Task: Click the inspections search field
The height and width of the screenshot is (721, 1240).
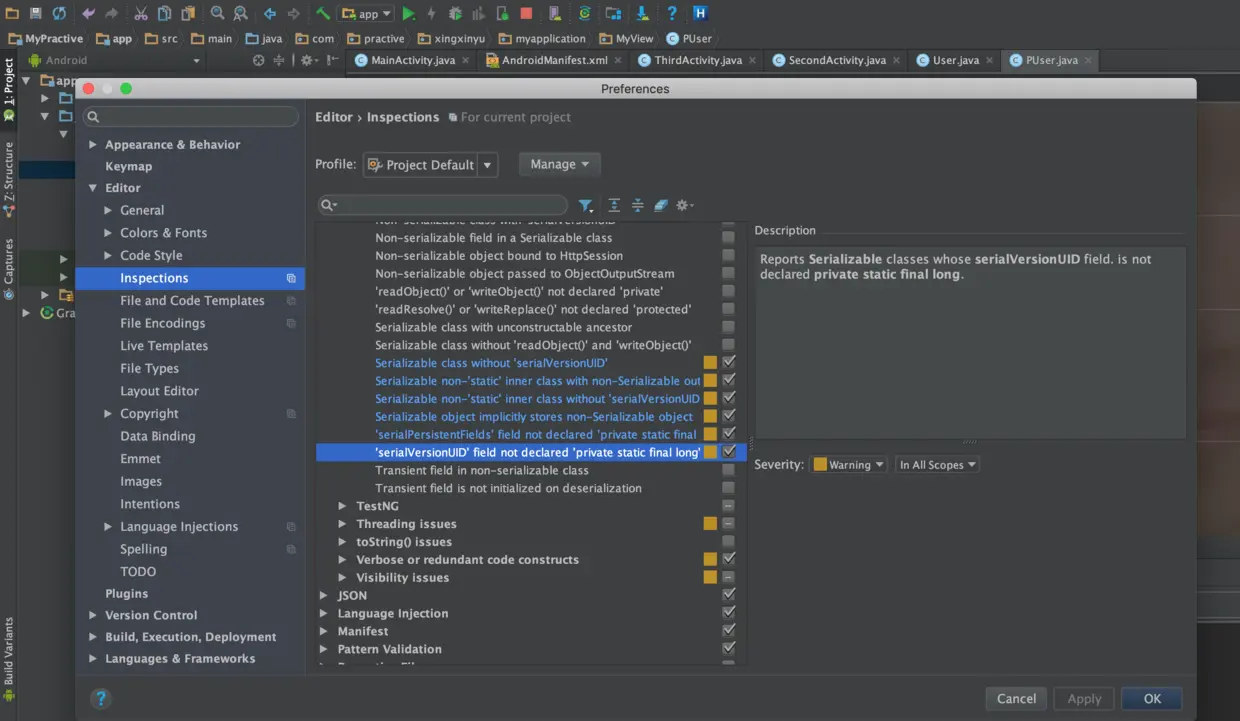Action: 443,205
